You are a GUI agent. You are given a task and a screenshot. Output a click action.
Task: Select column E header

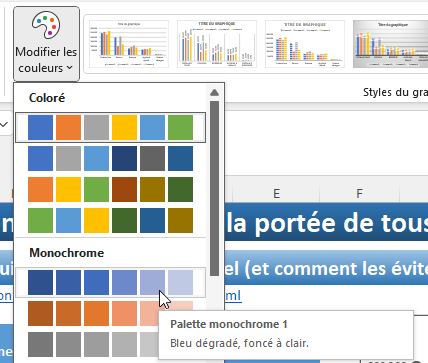point(276,193)
